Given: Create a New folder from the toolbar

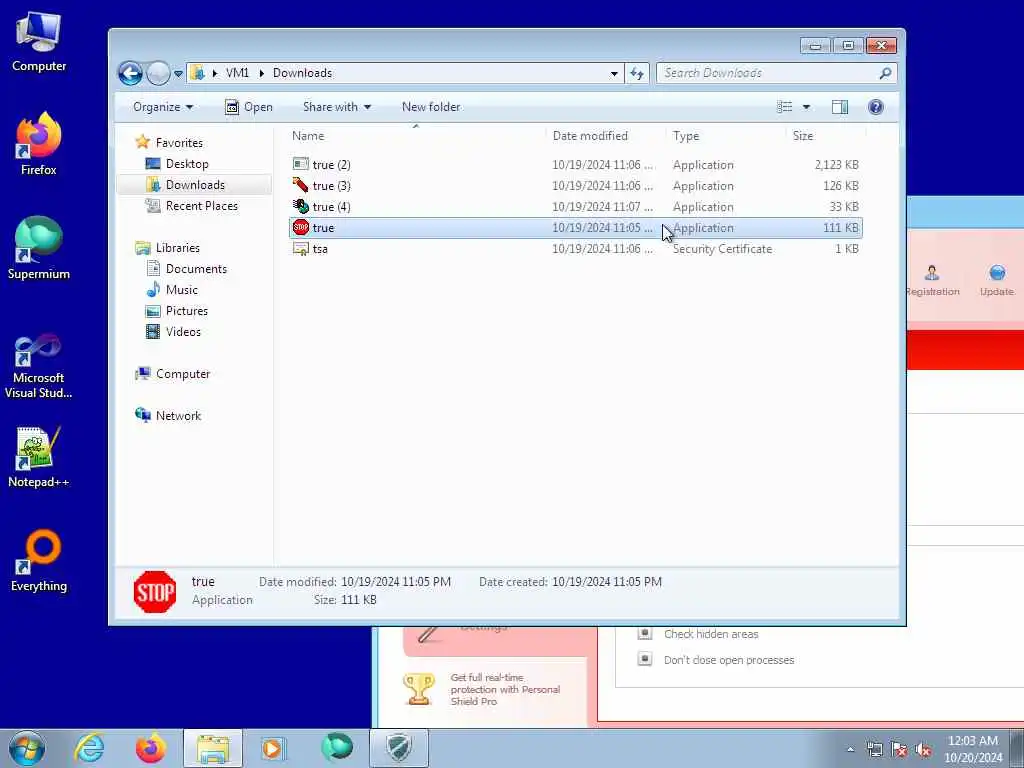Looking at the screenshot, I should pyautogui.click(x=431, y=107).
